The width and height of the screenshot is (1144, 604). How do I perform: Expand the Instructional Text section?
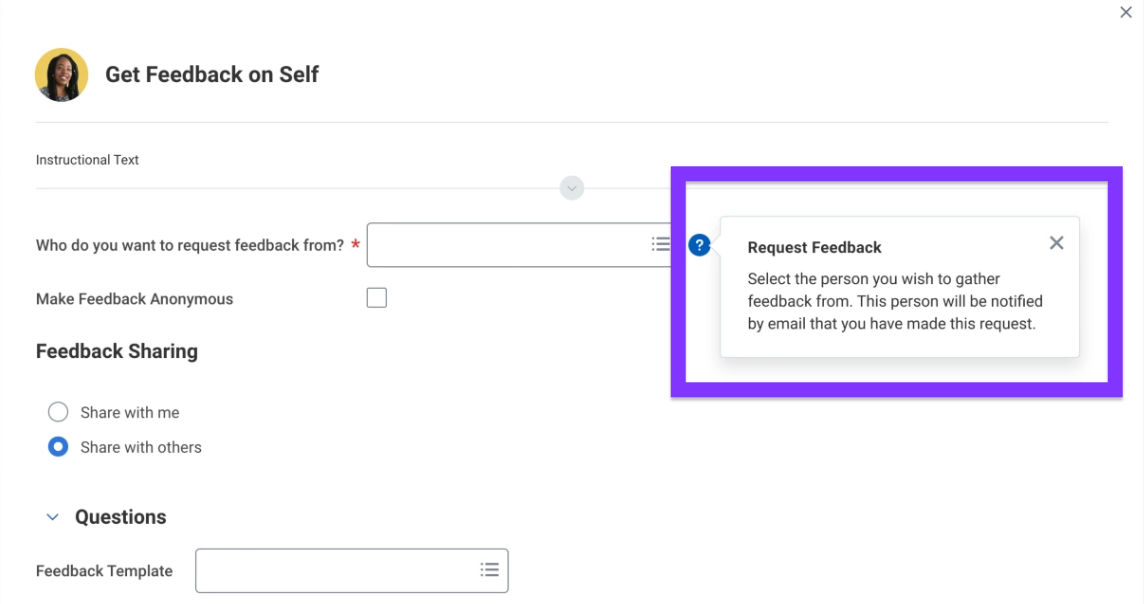572,188
